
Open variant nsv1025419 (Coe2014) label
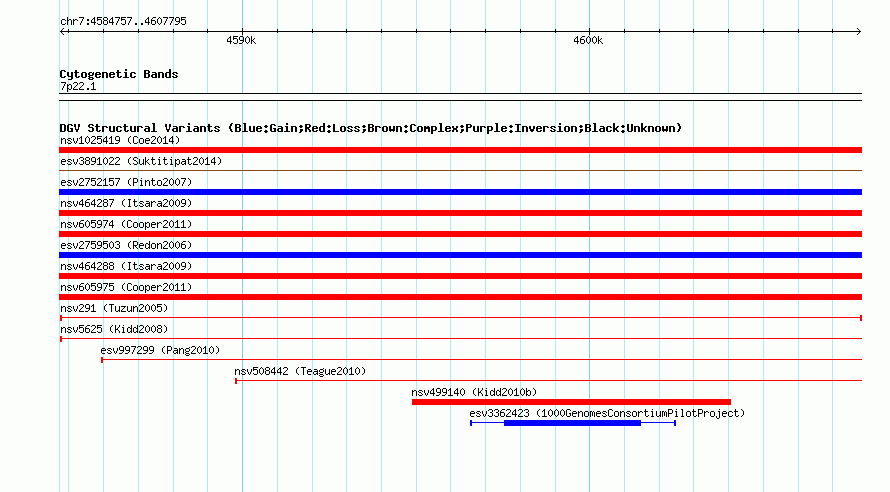(120, 140)
